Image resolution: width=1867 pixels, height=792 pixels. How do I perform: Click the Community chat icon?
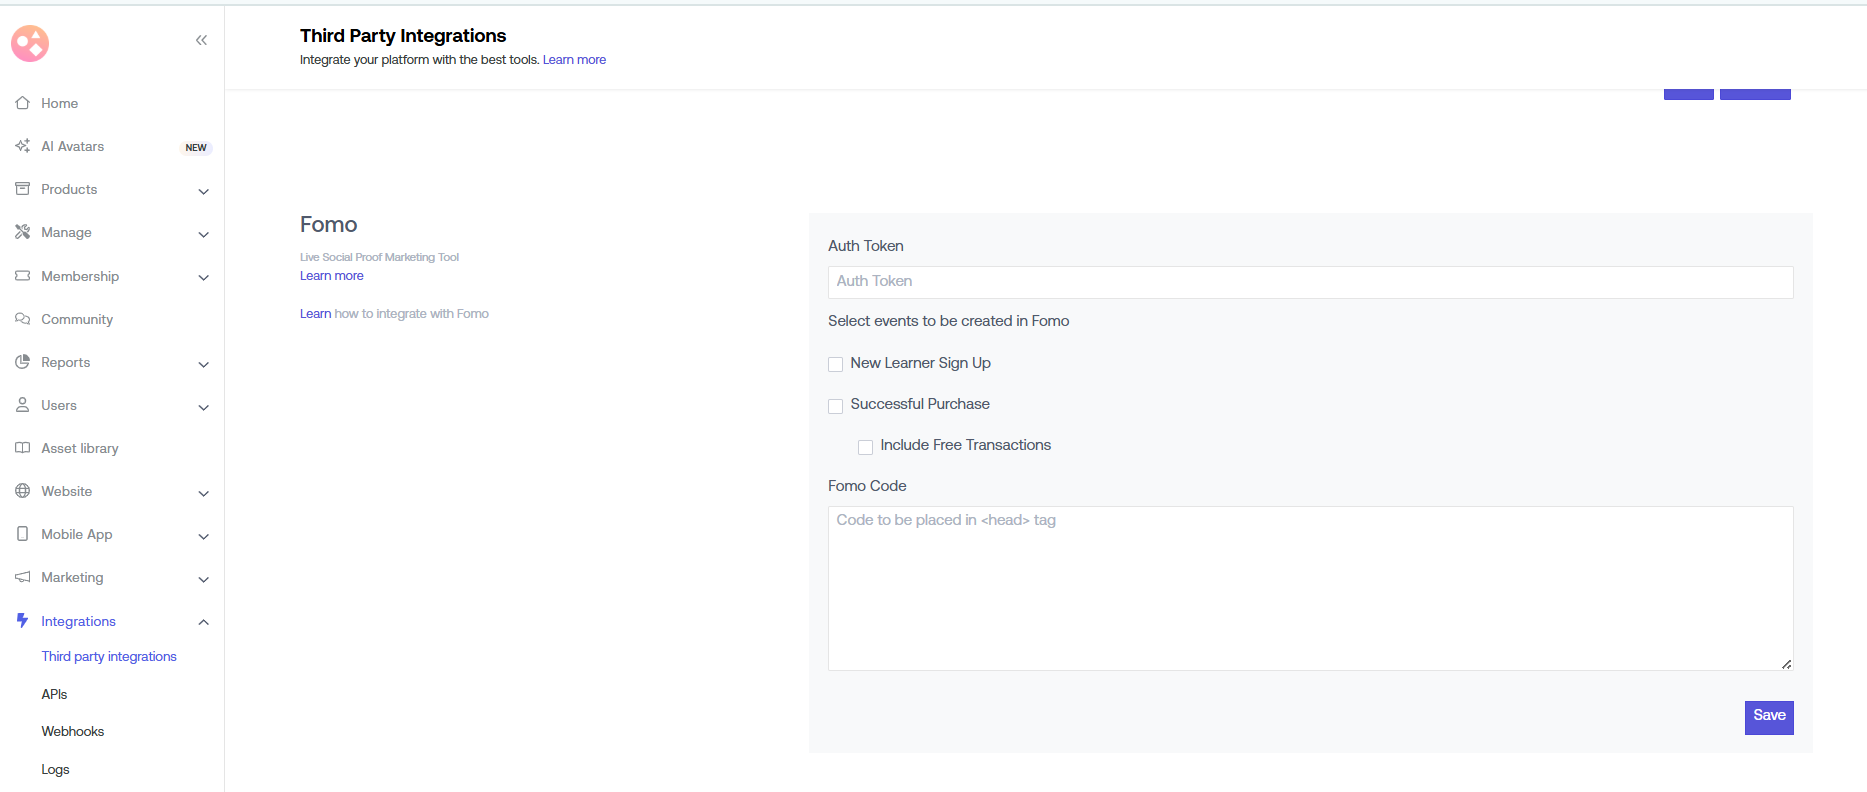point(22,319)
